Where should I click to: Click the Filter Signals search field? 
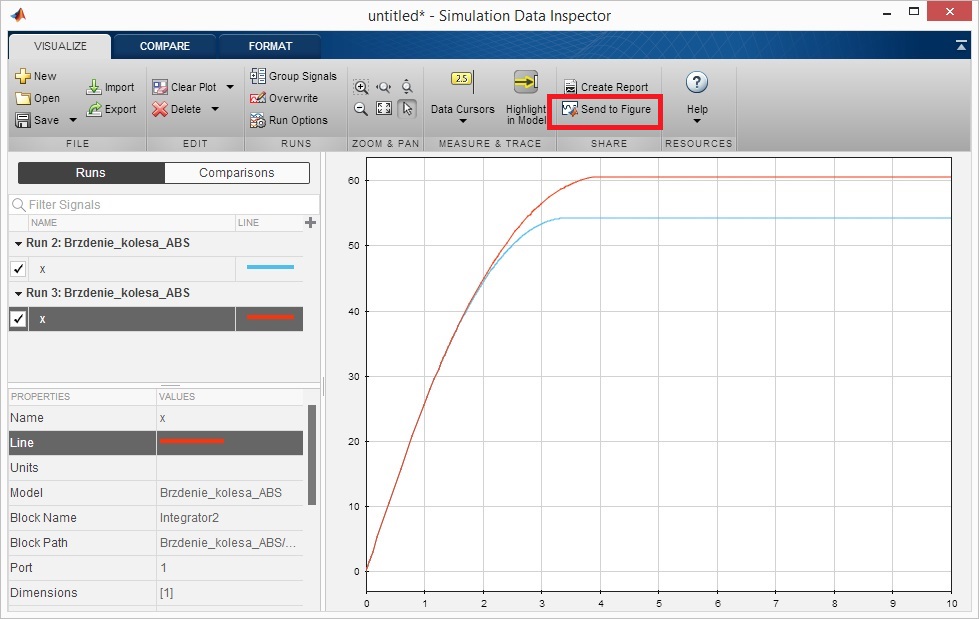[x=164, y=204]
